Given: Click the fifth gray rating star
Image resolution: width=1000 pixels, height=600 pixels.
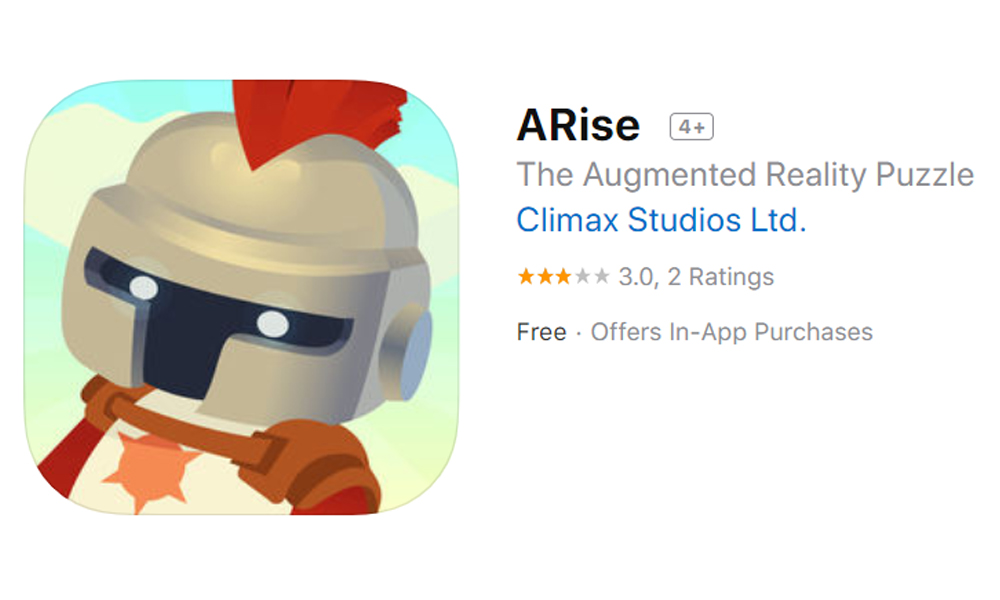Looking at the screenshot, I should click(601, 277).
